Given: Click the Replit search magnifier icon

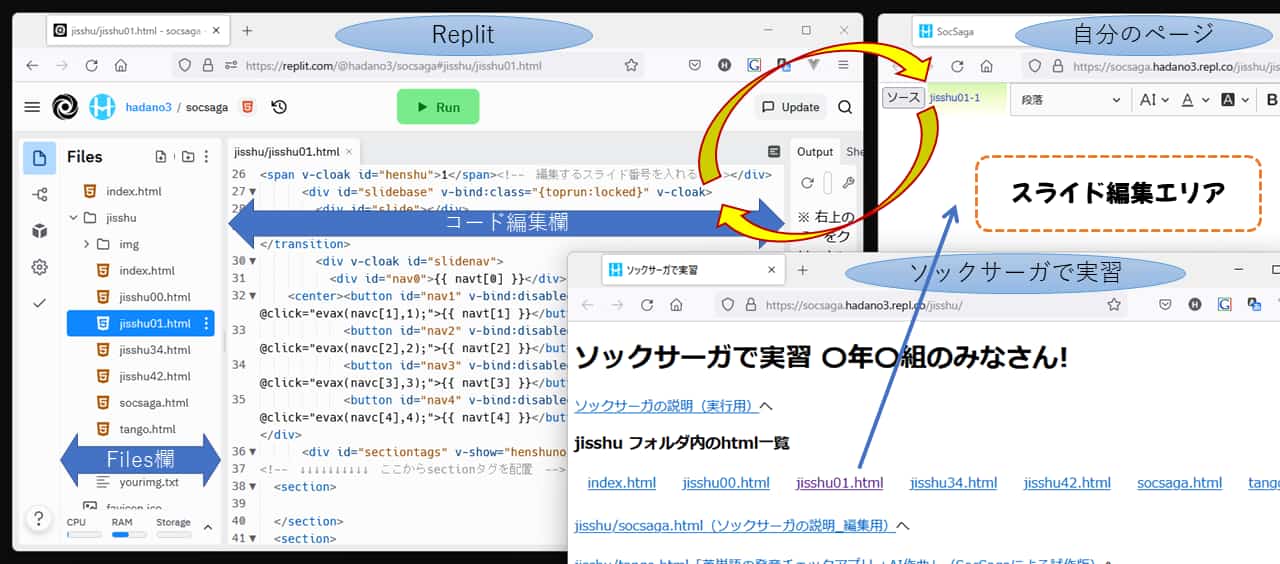Looking at the screenshot, I should (x=845, y=107).
